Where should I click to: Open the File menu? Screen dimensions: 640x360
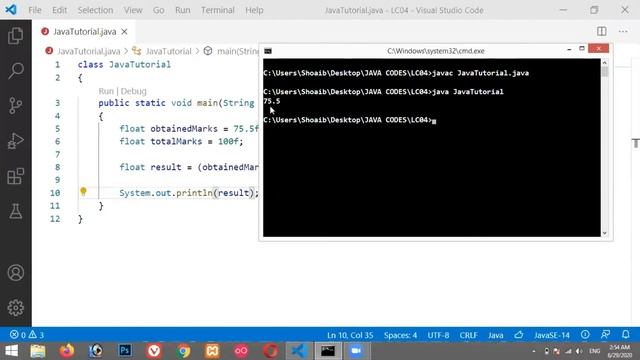(35, 10)
